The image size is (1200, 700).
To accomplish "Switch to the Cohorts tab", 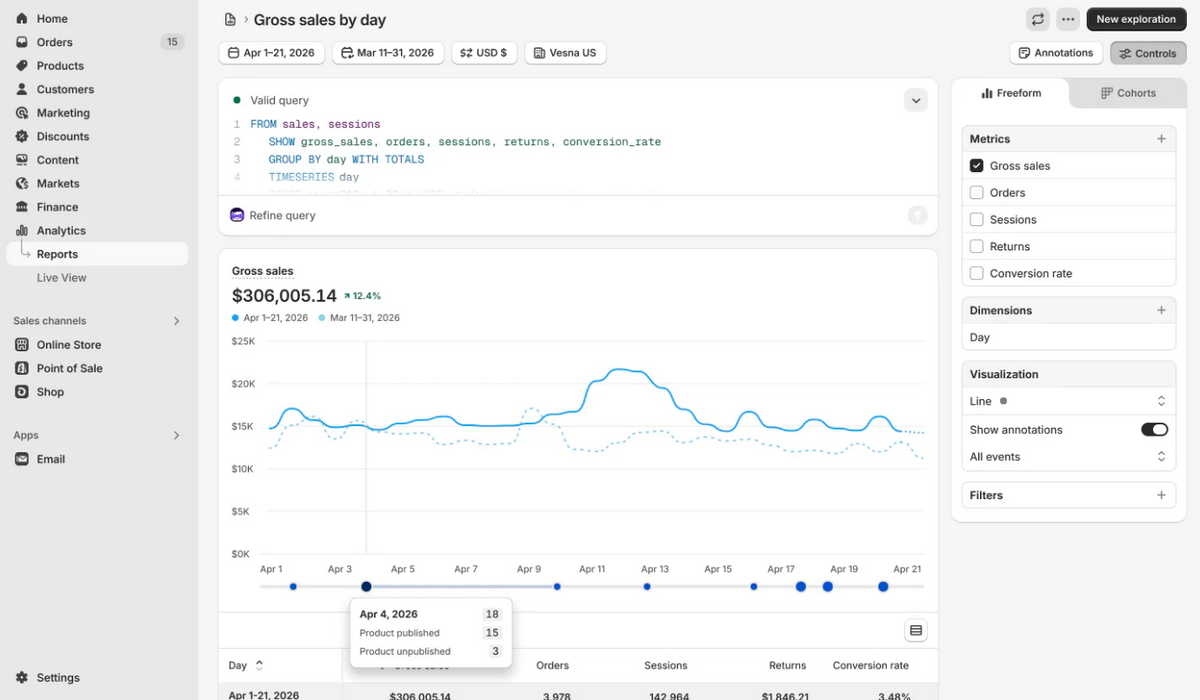I will 1128,93.
